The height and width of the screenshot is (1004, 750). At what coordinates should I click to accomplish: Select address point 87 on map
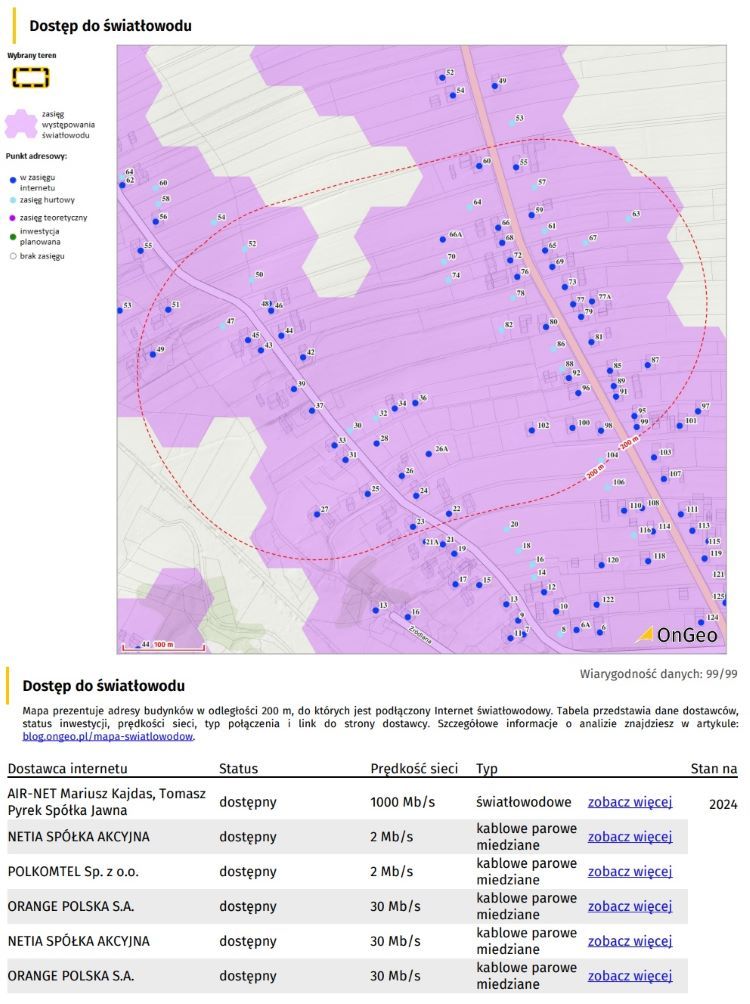(x=648, y=366)
